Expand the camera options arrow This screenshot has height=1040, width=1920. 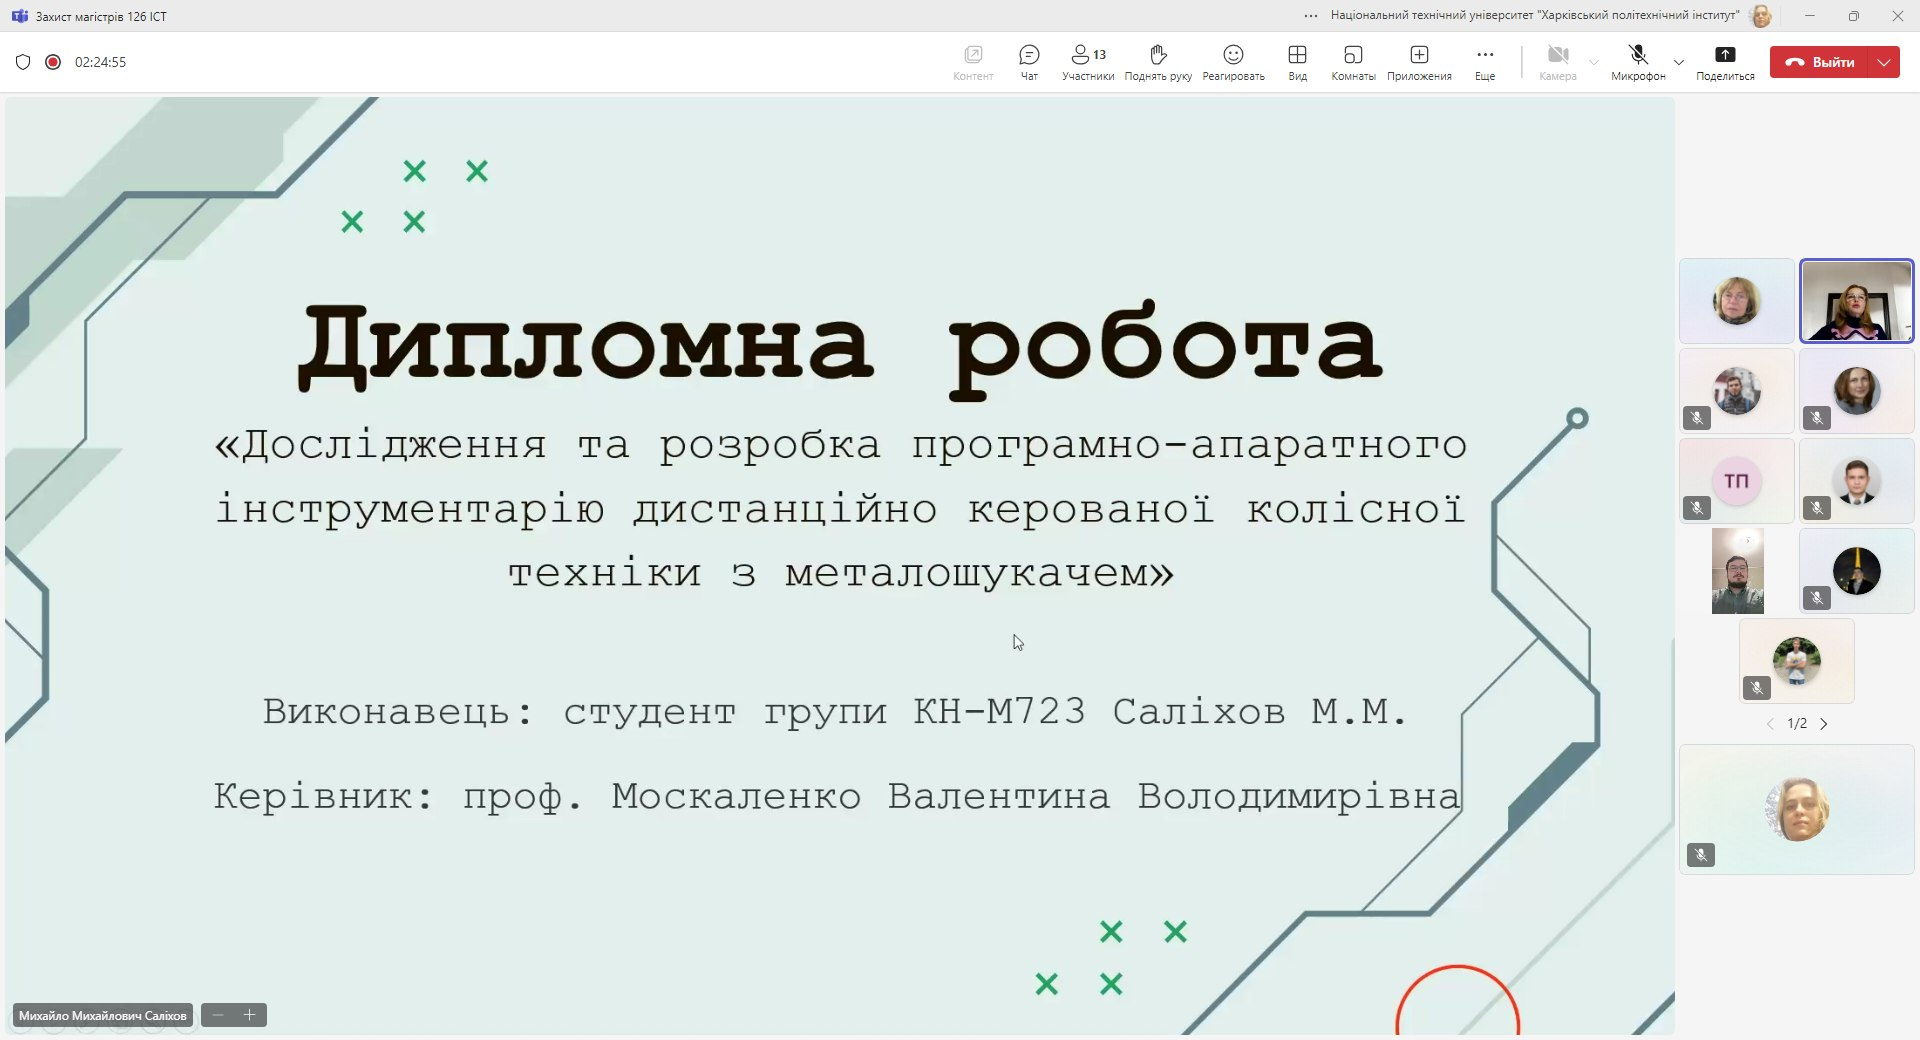point(1594,62)
